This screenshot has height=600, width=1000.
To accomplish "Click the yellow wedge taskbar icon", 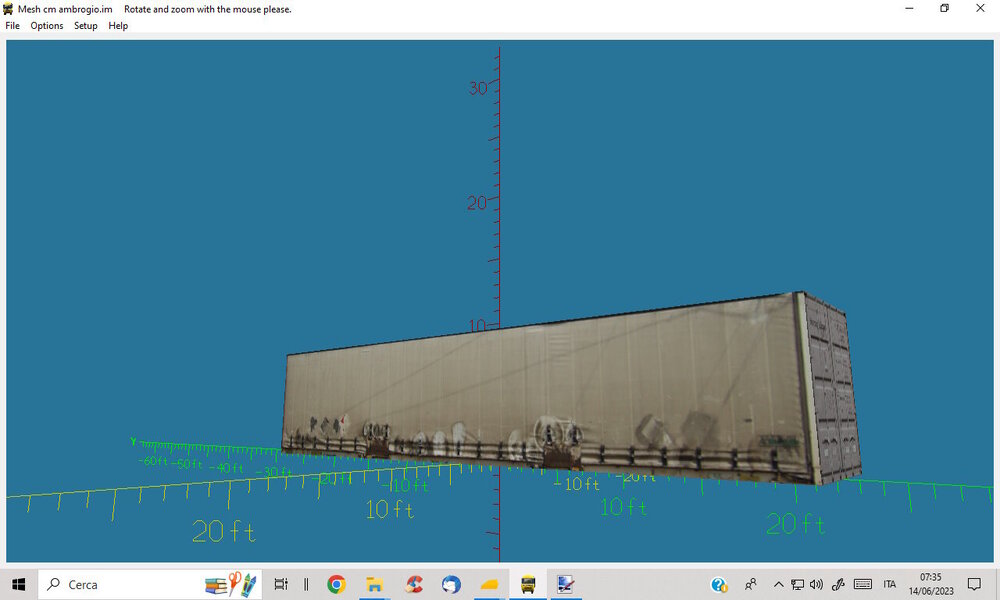I will pyautogui.click(x=489, y=584).
